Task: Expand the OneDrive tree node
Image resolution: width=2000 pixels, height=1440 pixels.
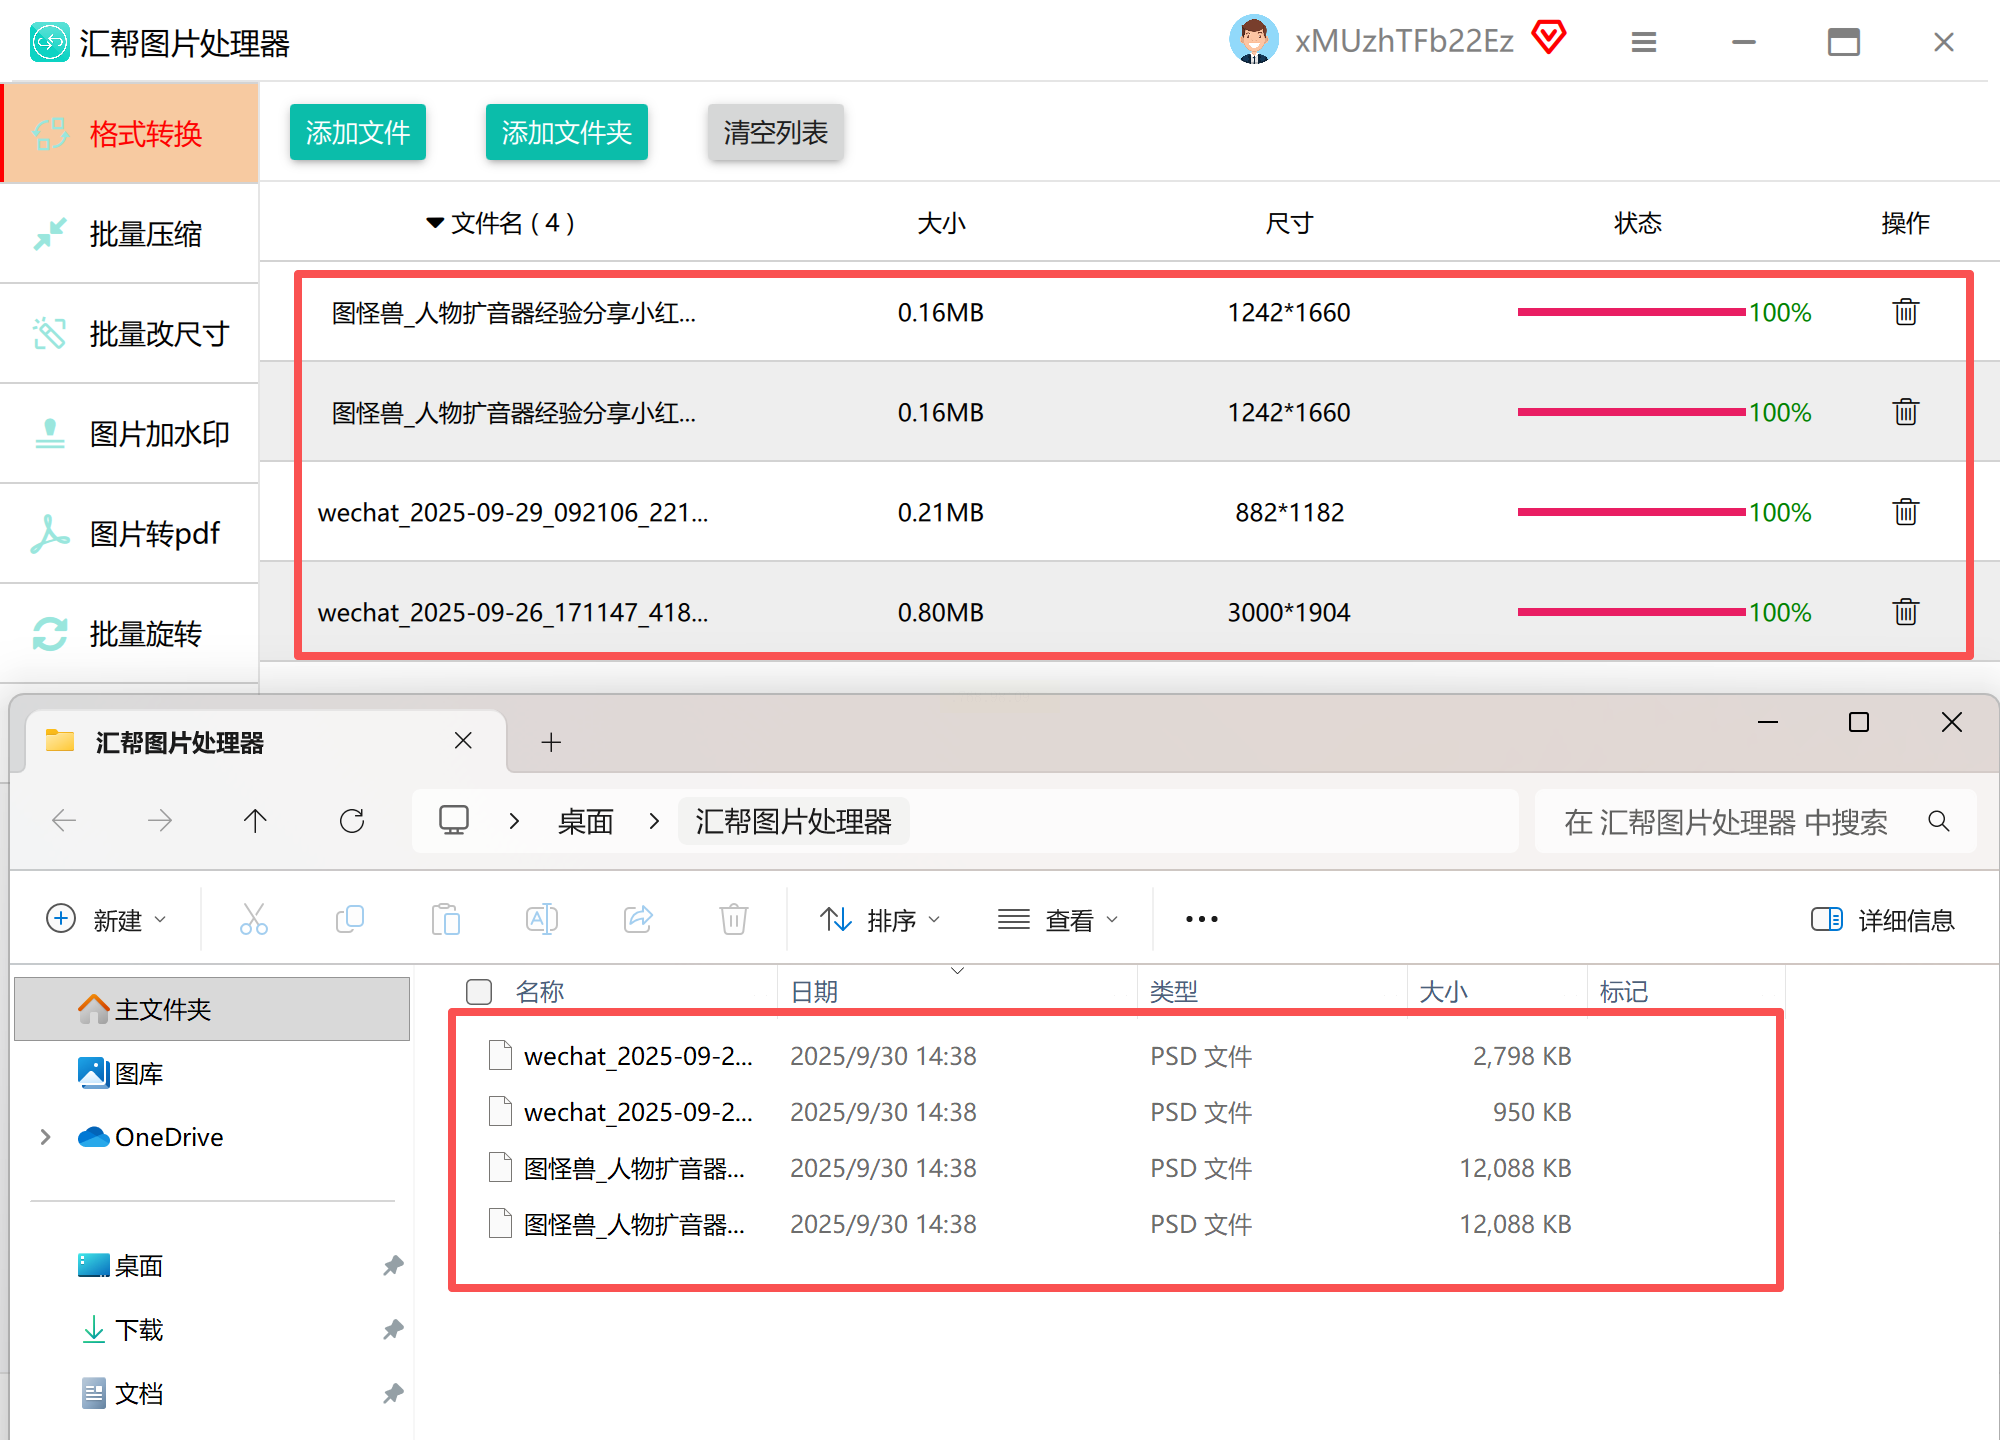Action: pos(46,1137)
